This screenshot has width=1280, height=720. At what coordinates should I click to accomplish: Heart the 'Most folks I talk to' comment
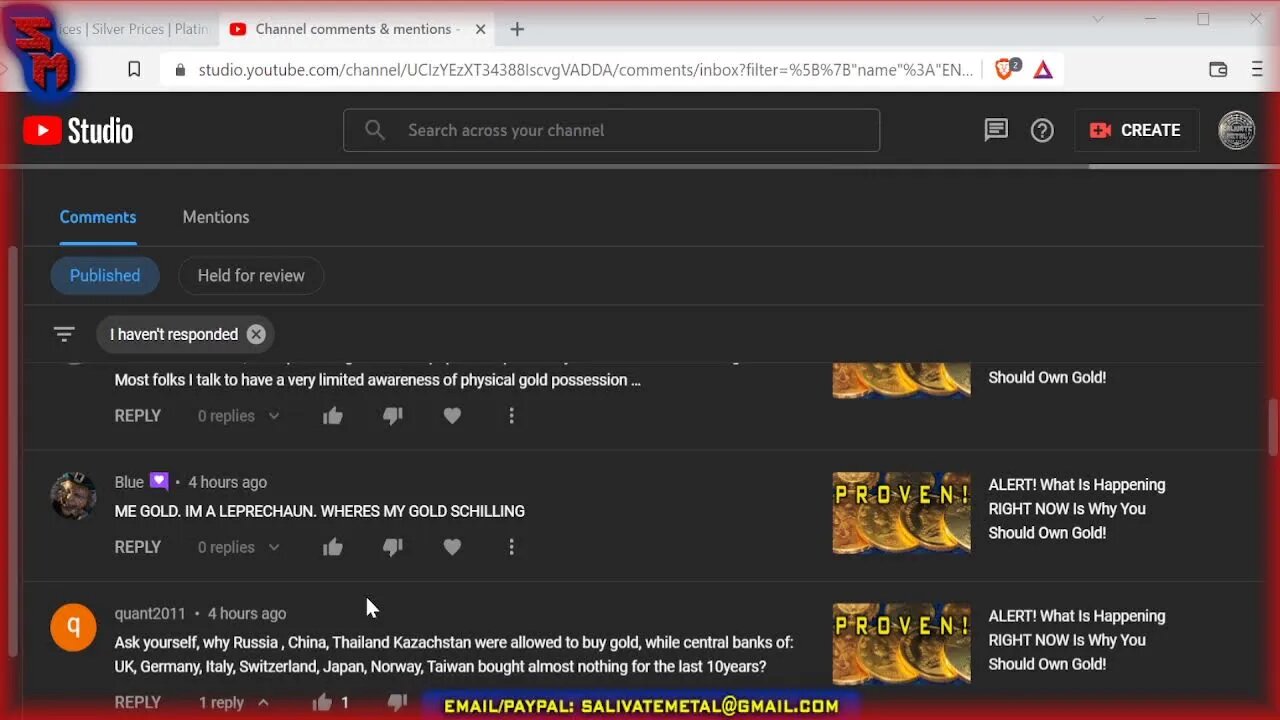pyautogui.click(x=452, y=416)
